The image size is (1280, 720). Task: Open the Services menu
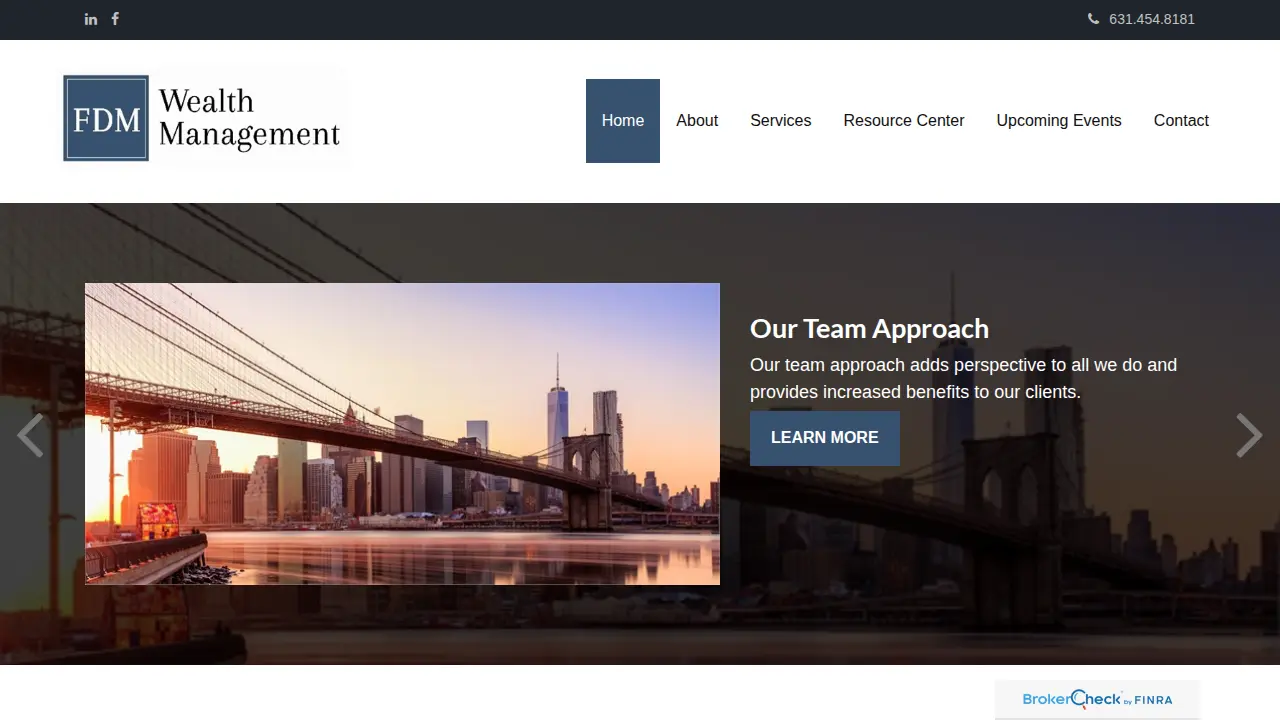click(x=781, y=121)
